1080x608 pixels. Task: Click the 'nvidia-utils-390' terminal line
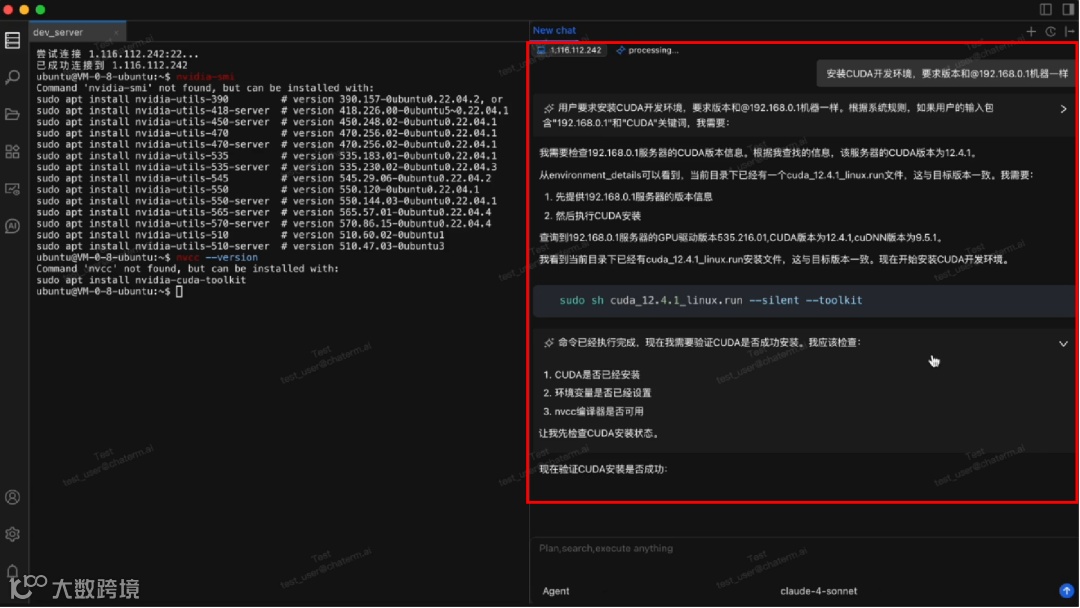pyautogui.click(x=269, y=99)
